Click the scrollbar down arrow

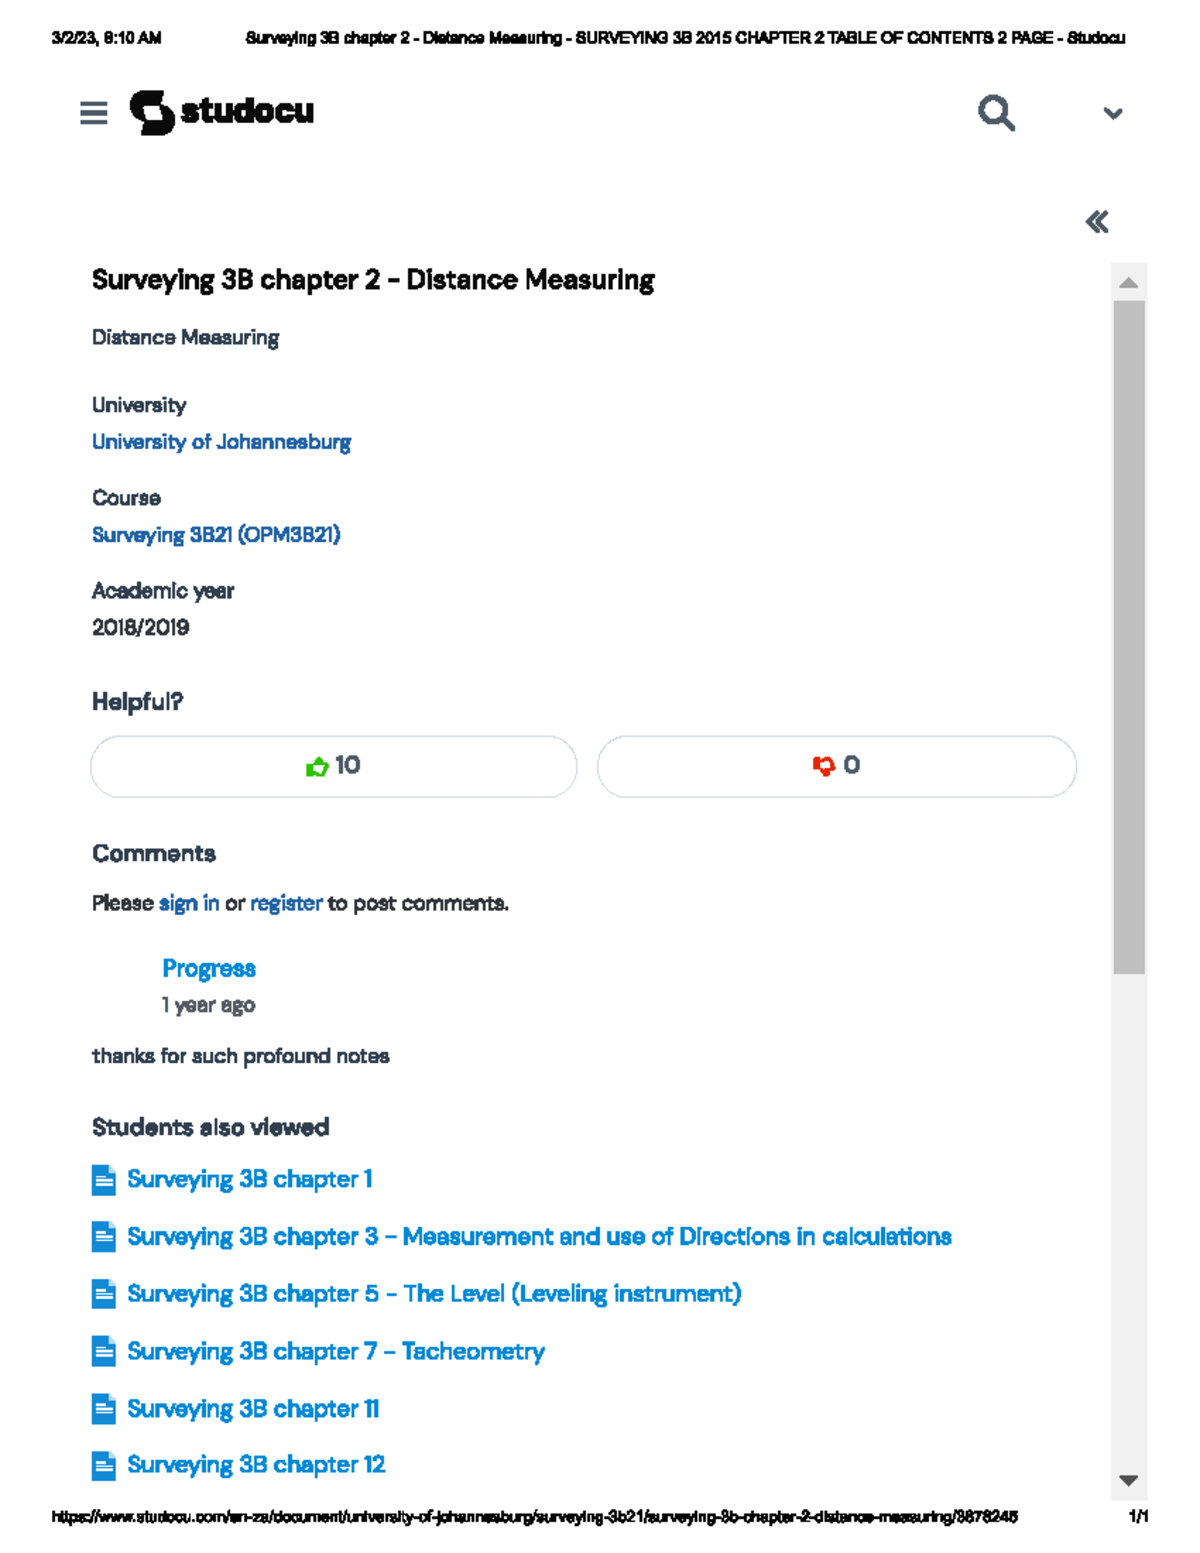tap(1128, 1480)
